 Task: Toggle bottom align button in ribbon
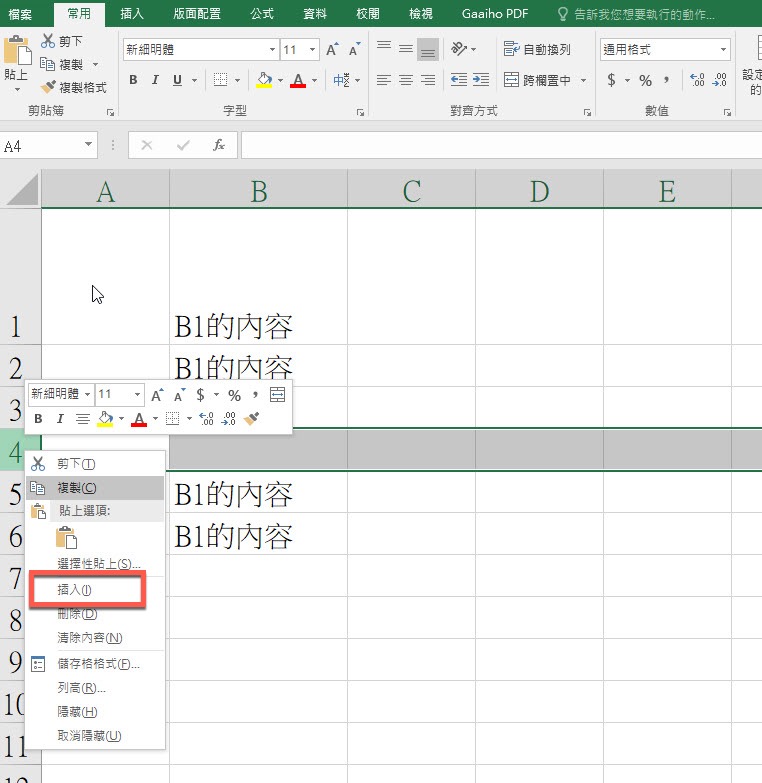coord(428,49)
